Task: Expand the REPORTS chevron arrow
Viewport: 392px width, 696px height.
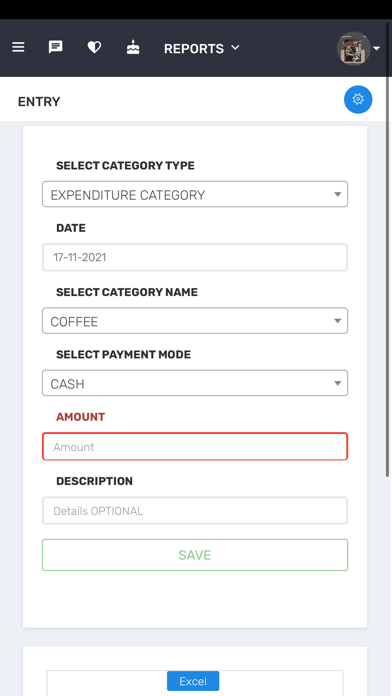Action: point(235,47)
